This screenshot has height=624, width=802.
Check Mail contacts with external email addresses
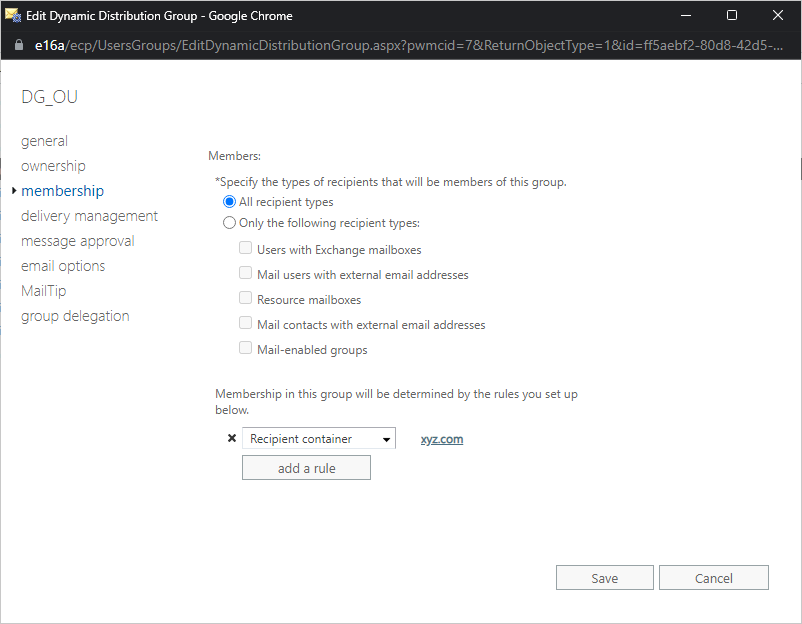tap(245, 322)
